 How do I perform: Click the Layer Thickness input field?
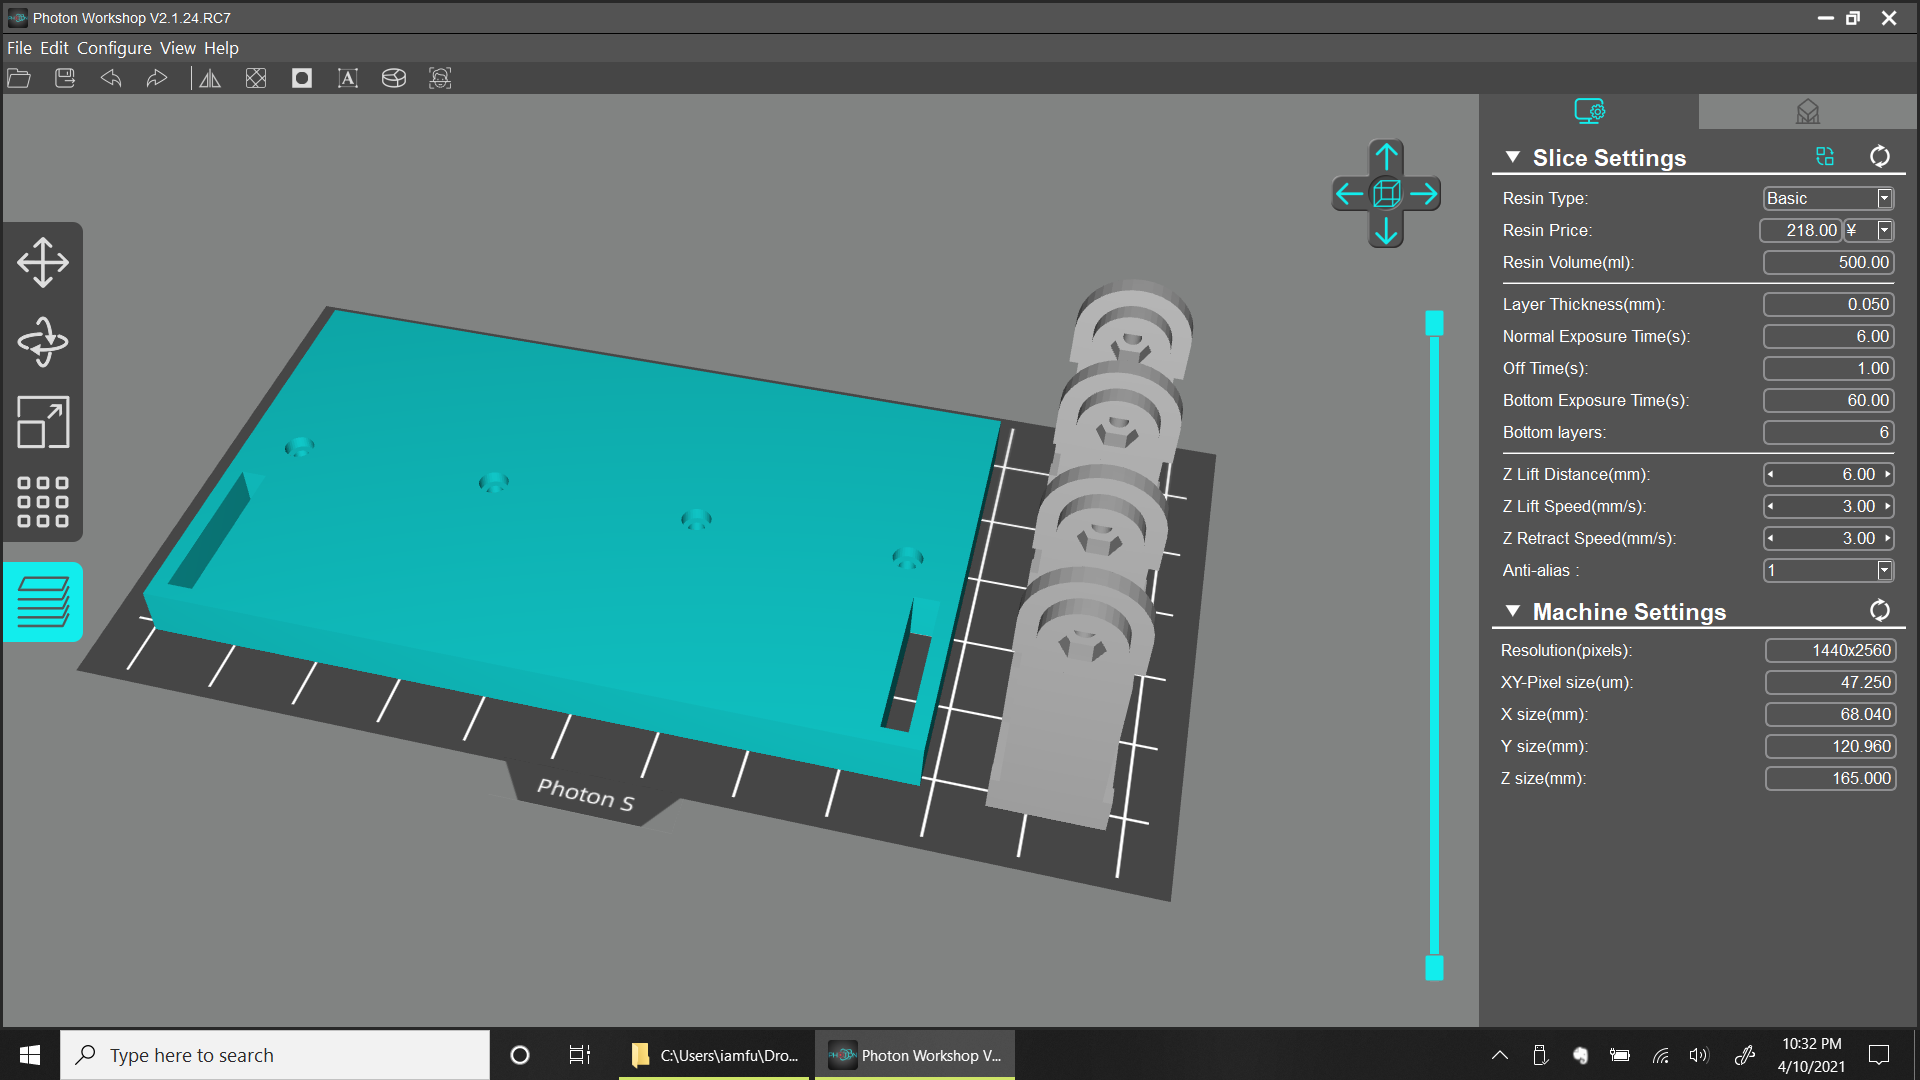pos(1828,304)
